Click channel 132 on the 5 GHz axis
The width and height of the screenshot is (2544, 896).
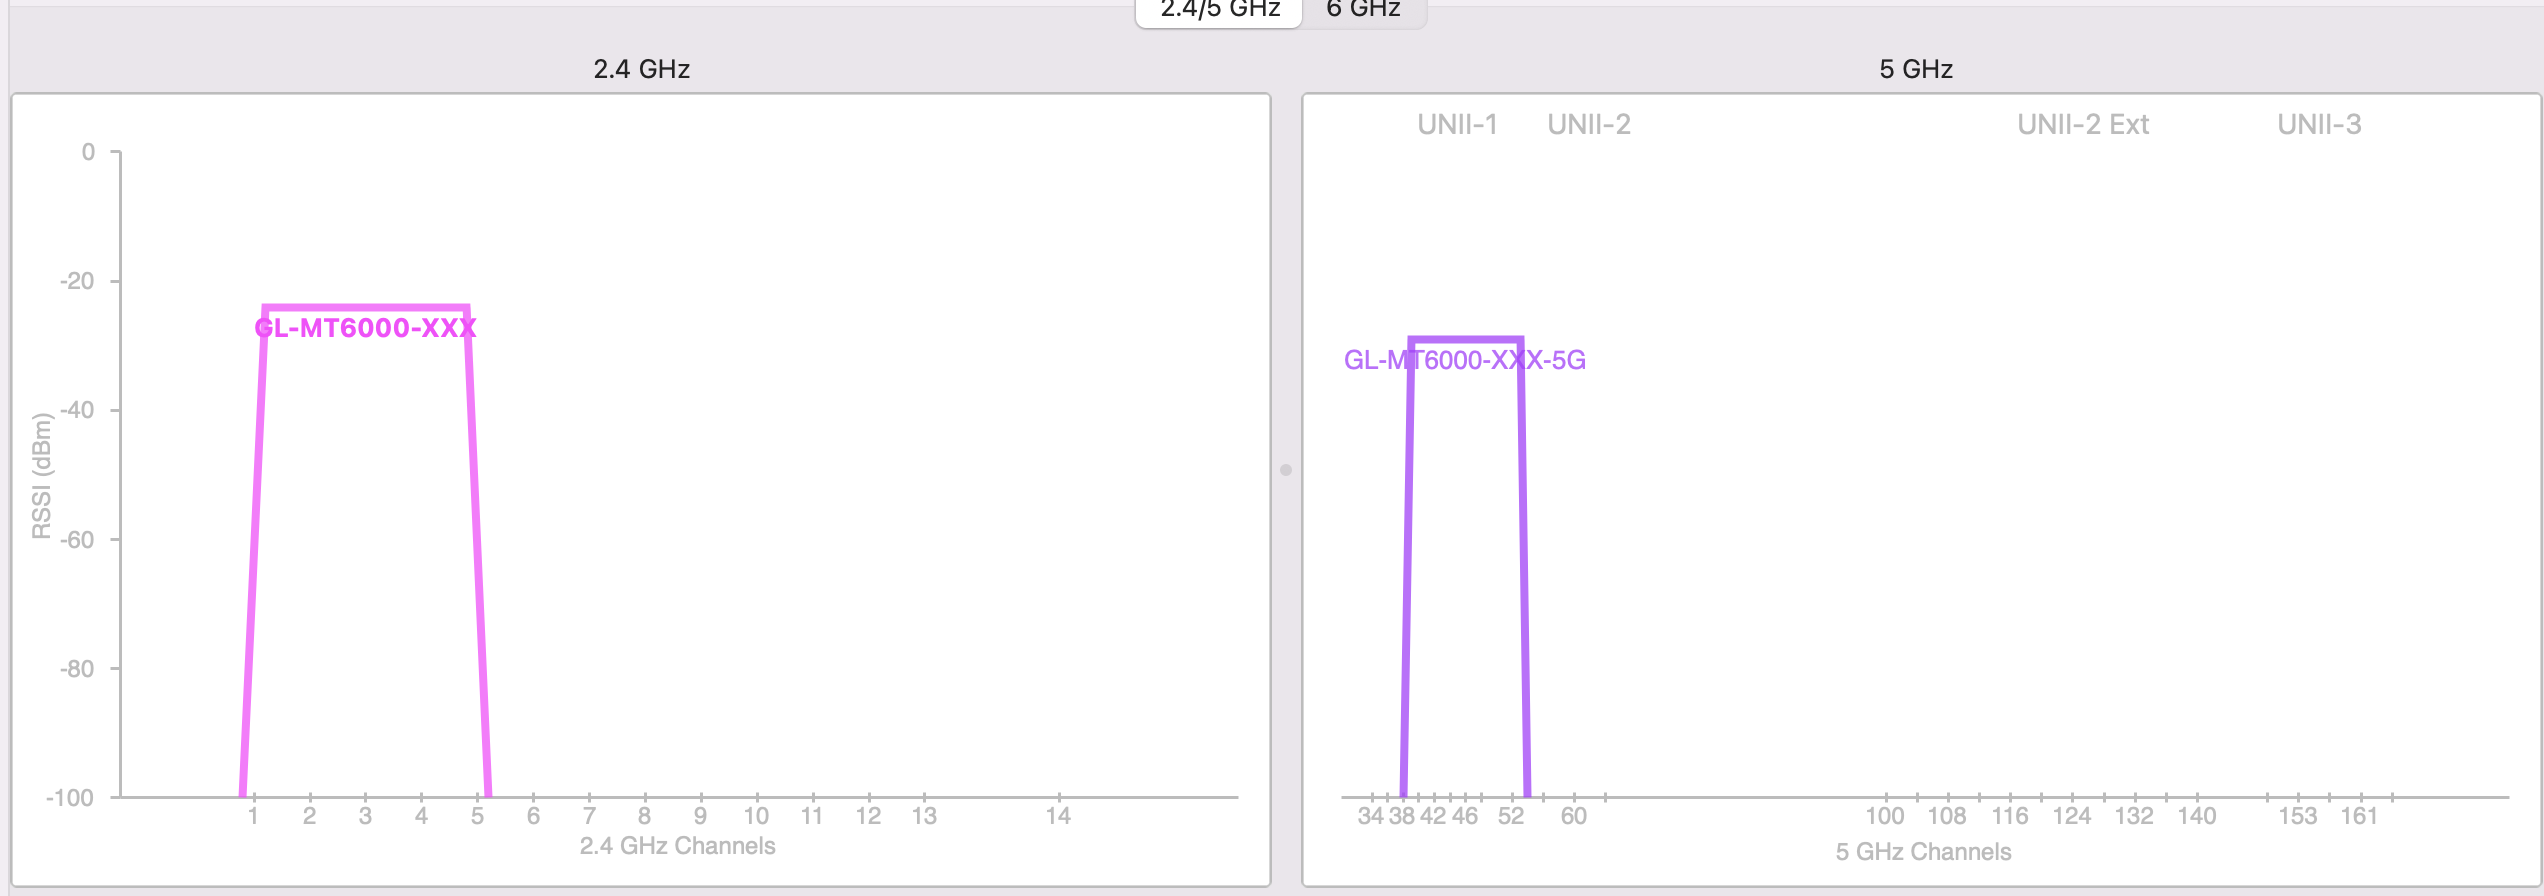2133,816
